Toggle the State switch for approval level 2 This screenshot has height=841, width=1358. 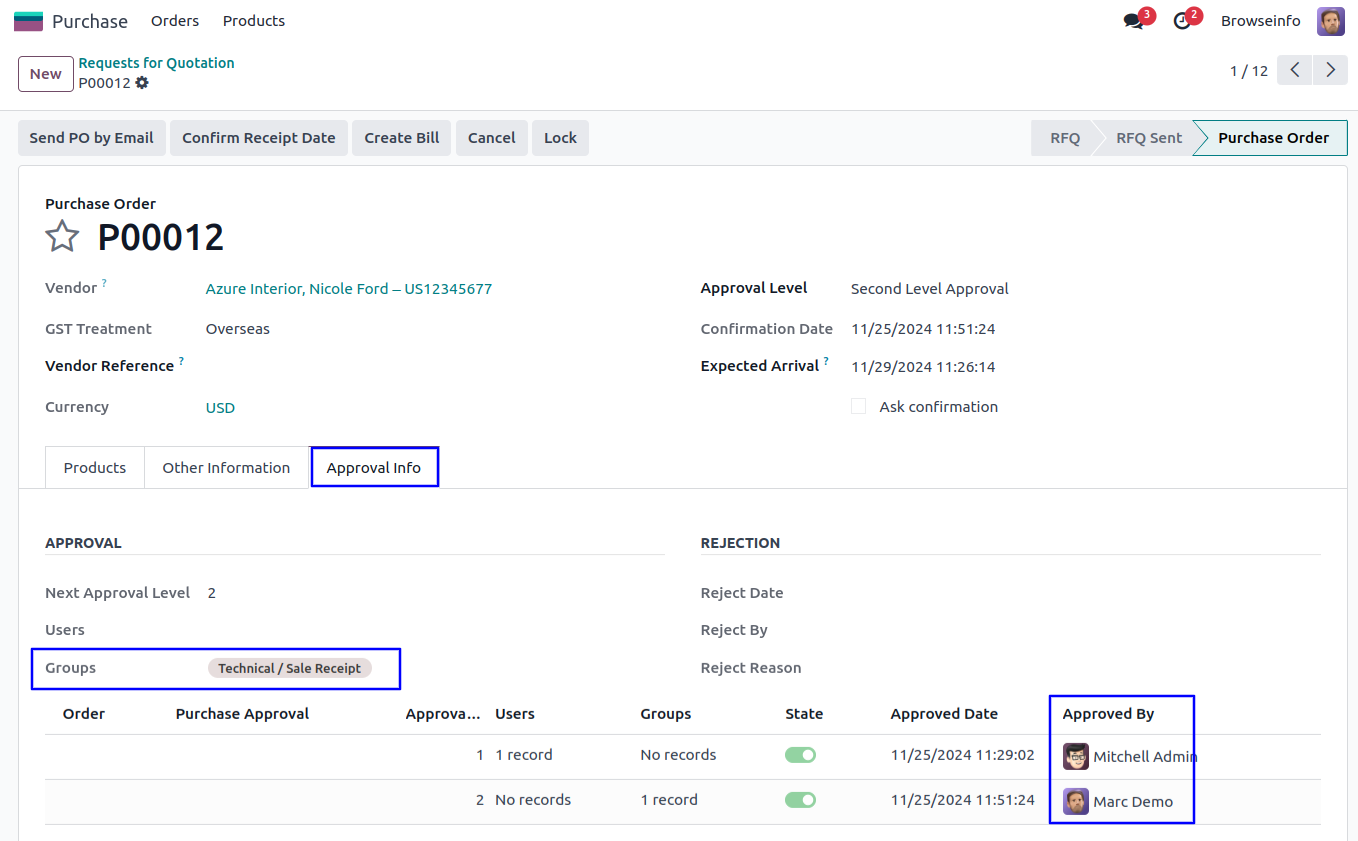pos(800,800)
